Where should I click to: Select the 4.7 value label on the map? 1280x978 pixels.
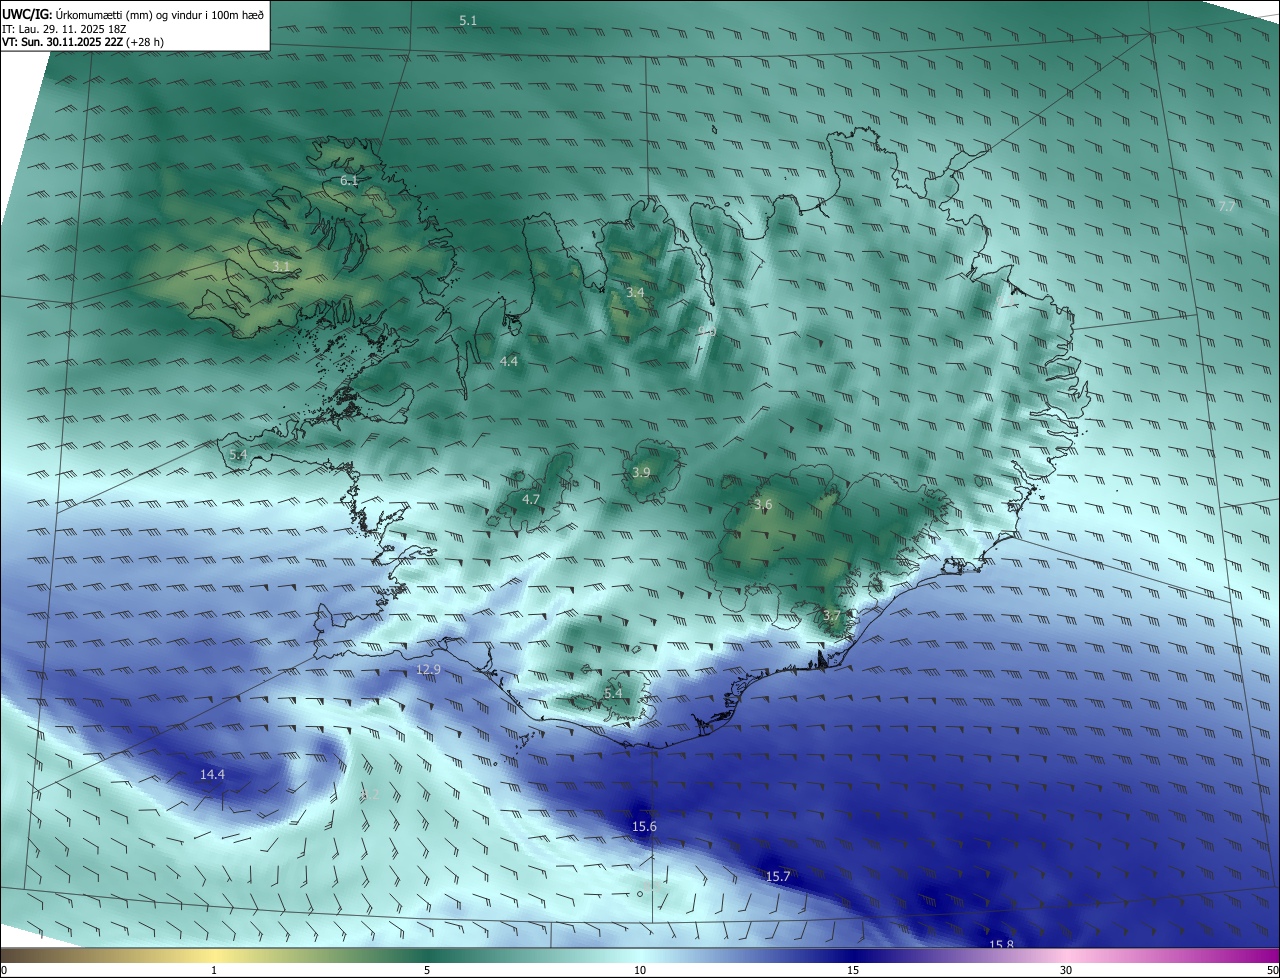531,499
